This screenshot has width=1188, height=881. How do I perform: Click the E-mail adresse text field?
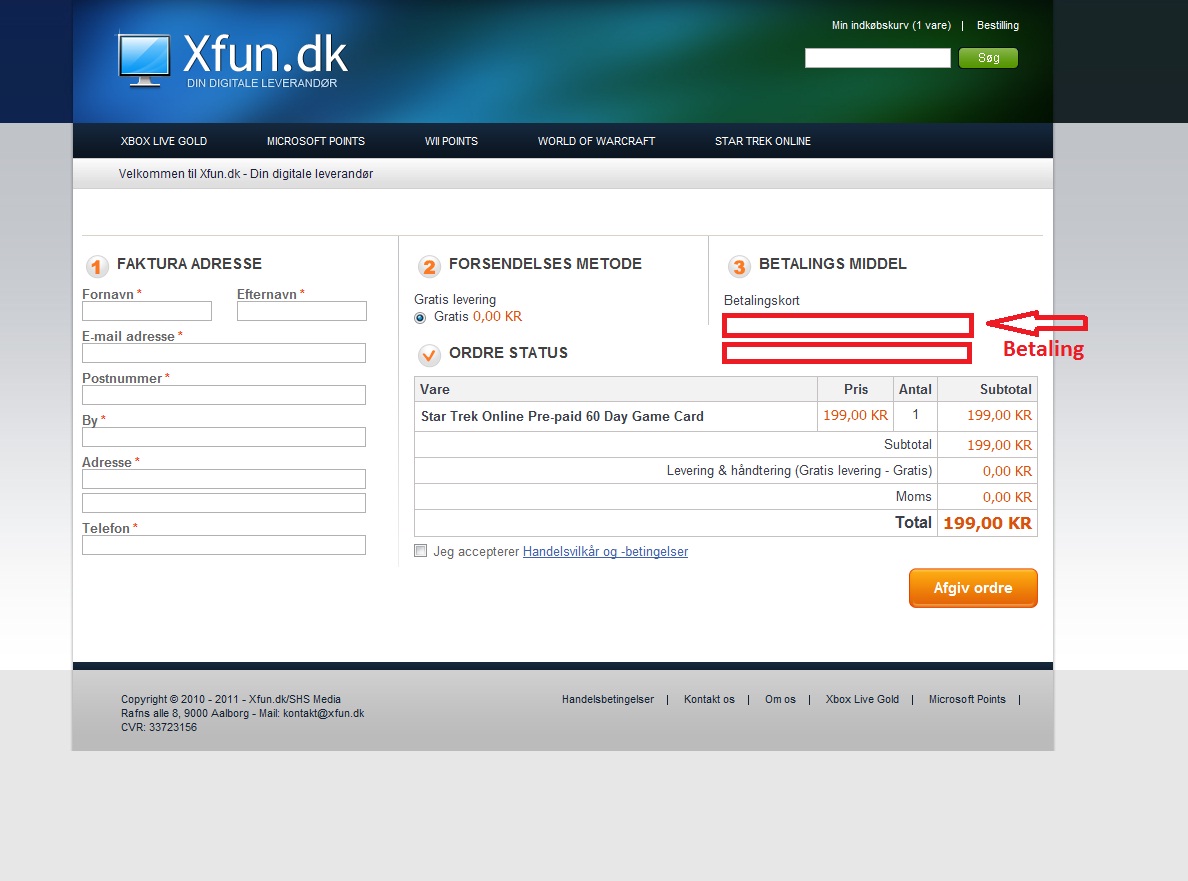pos(224,353)
